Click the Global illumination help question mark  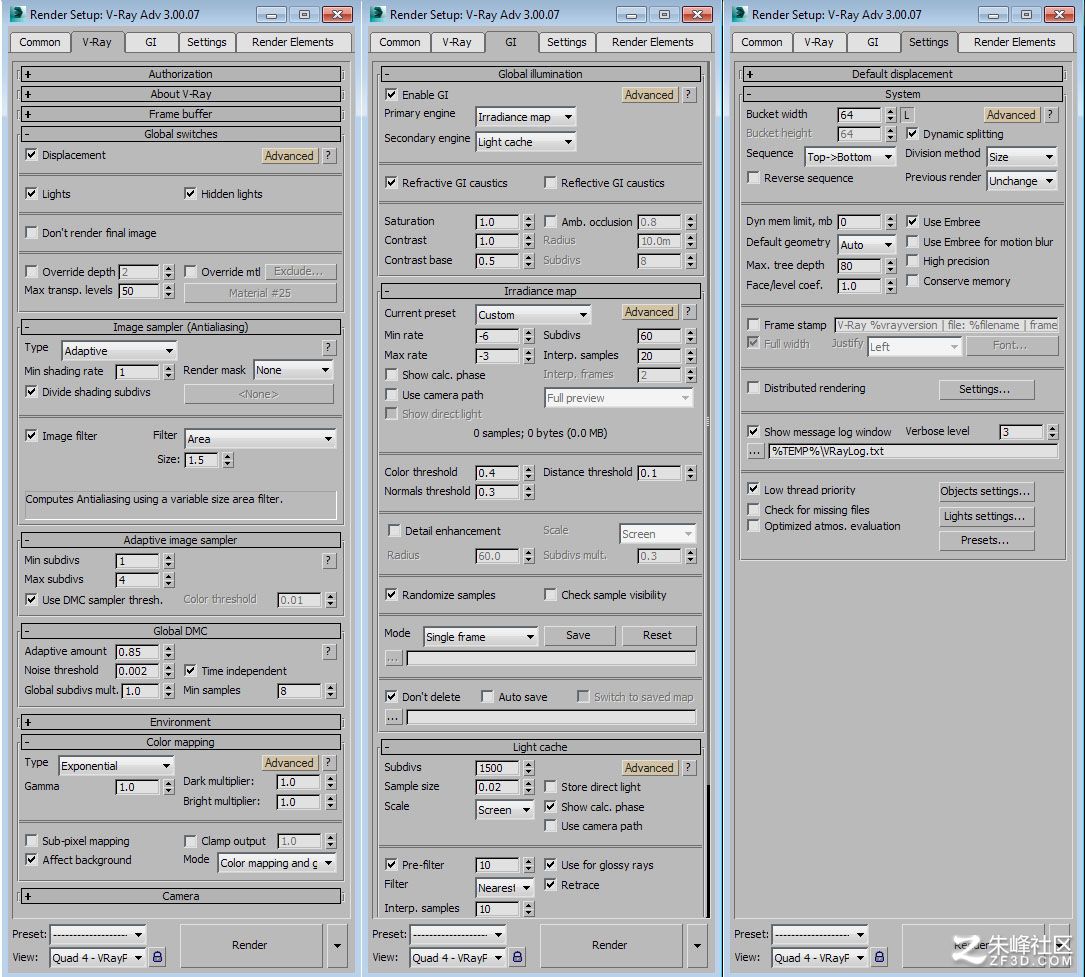pos(689,95)
